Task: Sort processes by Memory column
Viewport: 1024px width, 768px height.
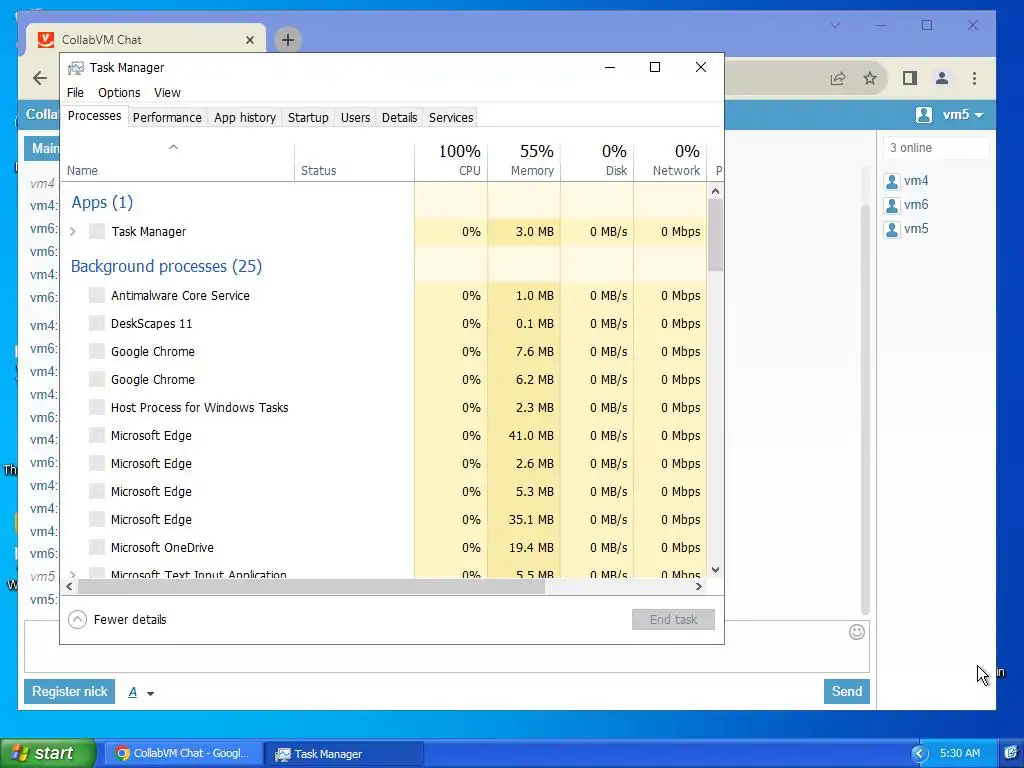Action: (524, 161)
